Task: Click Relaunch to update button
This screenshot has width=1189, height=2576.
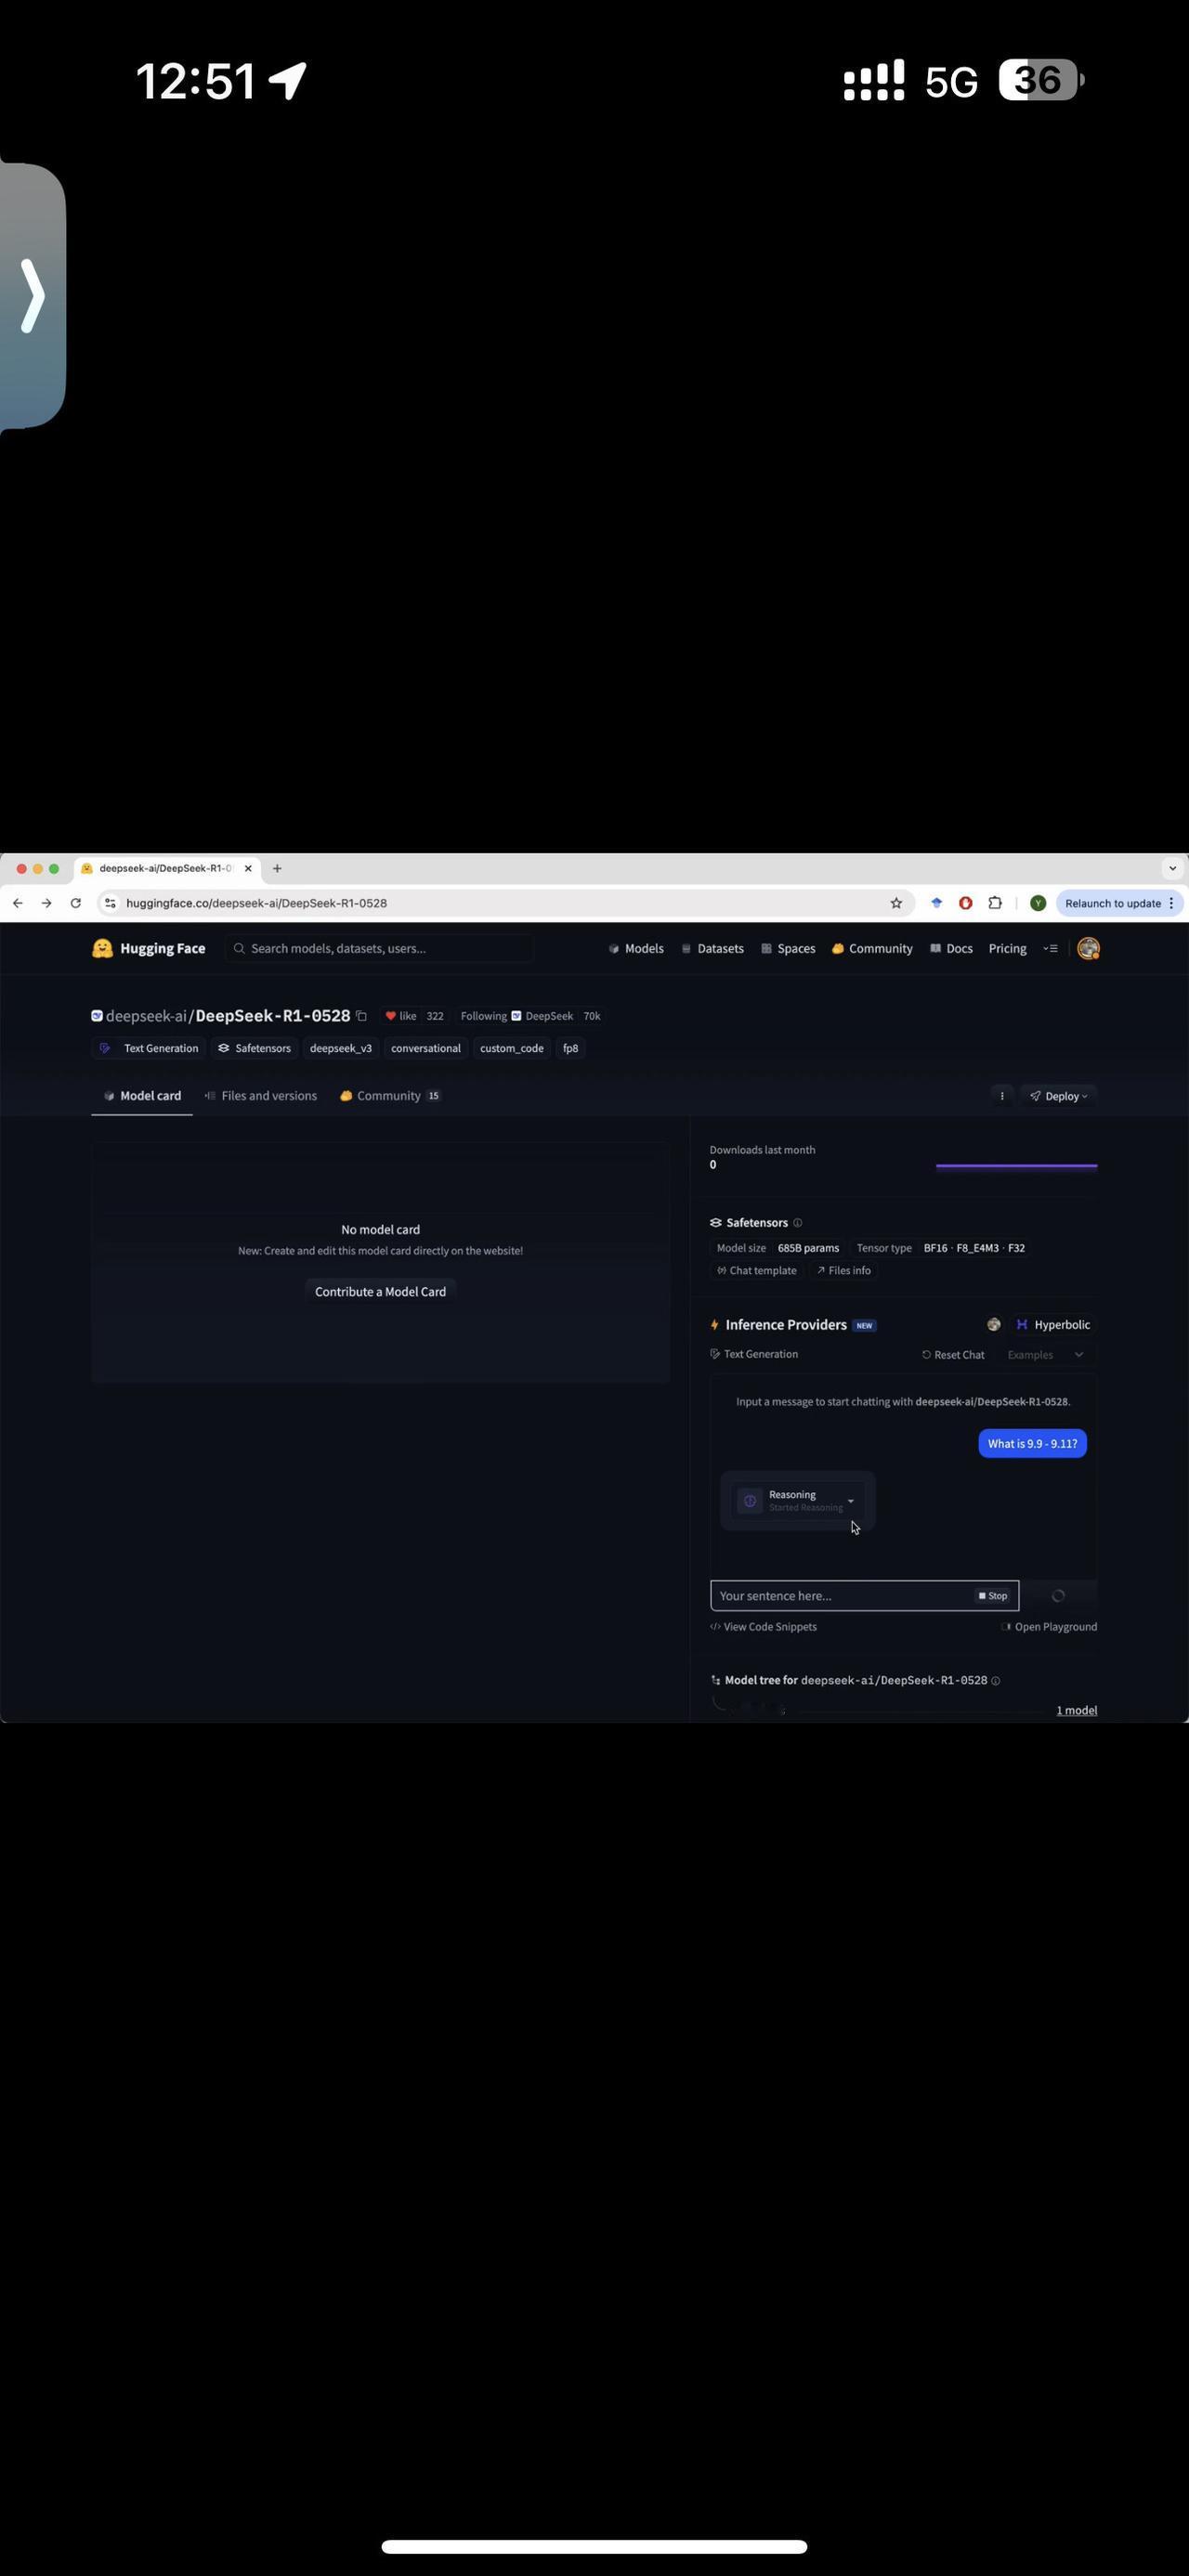Action: pos(1113,903)
